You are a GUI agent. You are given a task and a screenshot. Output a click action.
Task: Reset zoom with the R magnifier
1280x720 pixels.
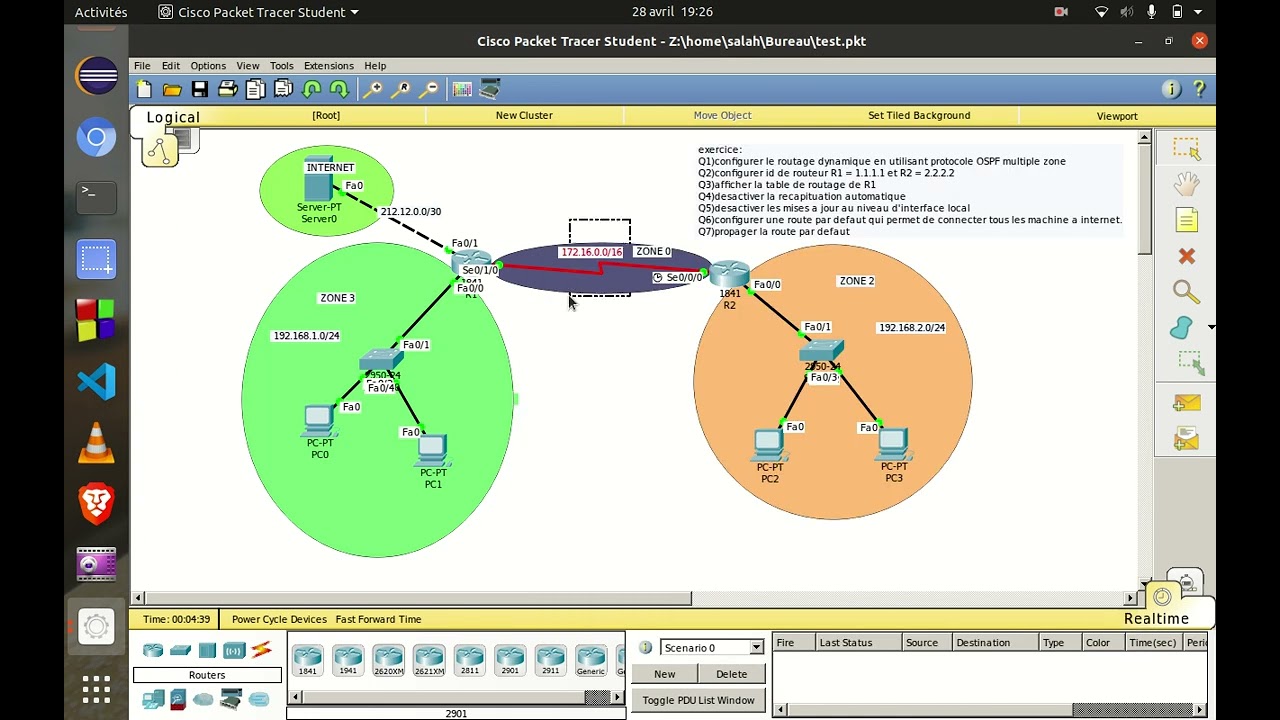[x=400, y=89]
